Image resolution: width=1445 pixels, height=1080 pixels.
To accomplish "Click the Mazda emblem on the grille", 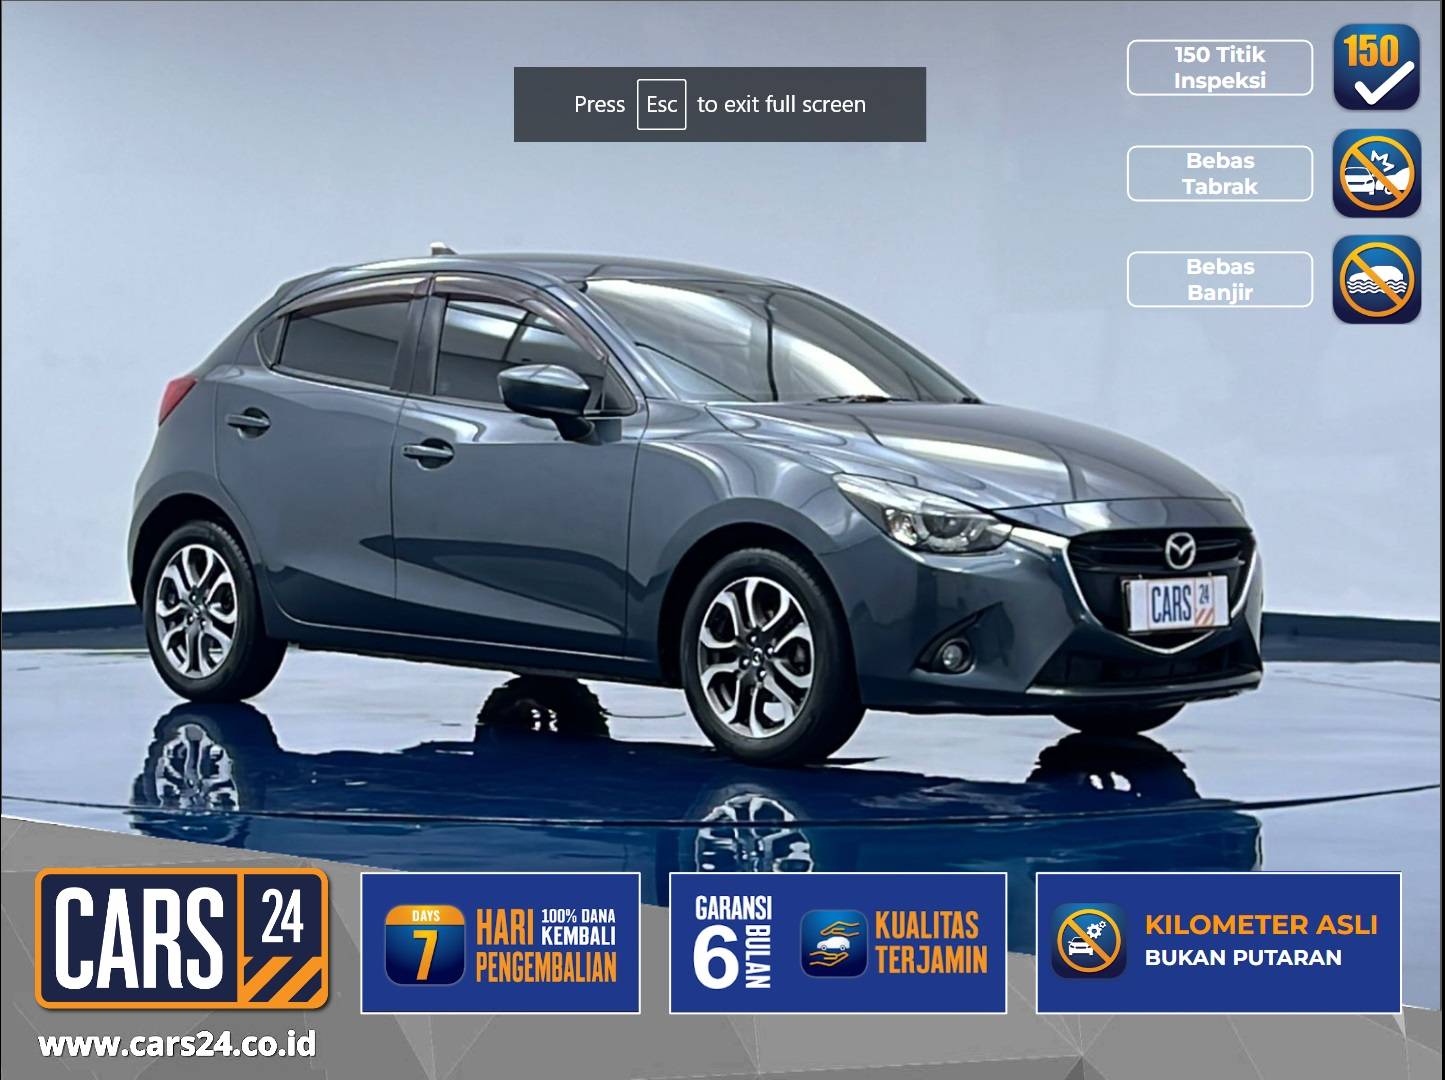I will pyautogui.click(x=1181, y=551).
